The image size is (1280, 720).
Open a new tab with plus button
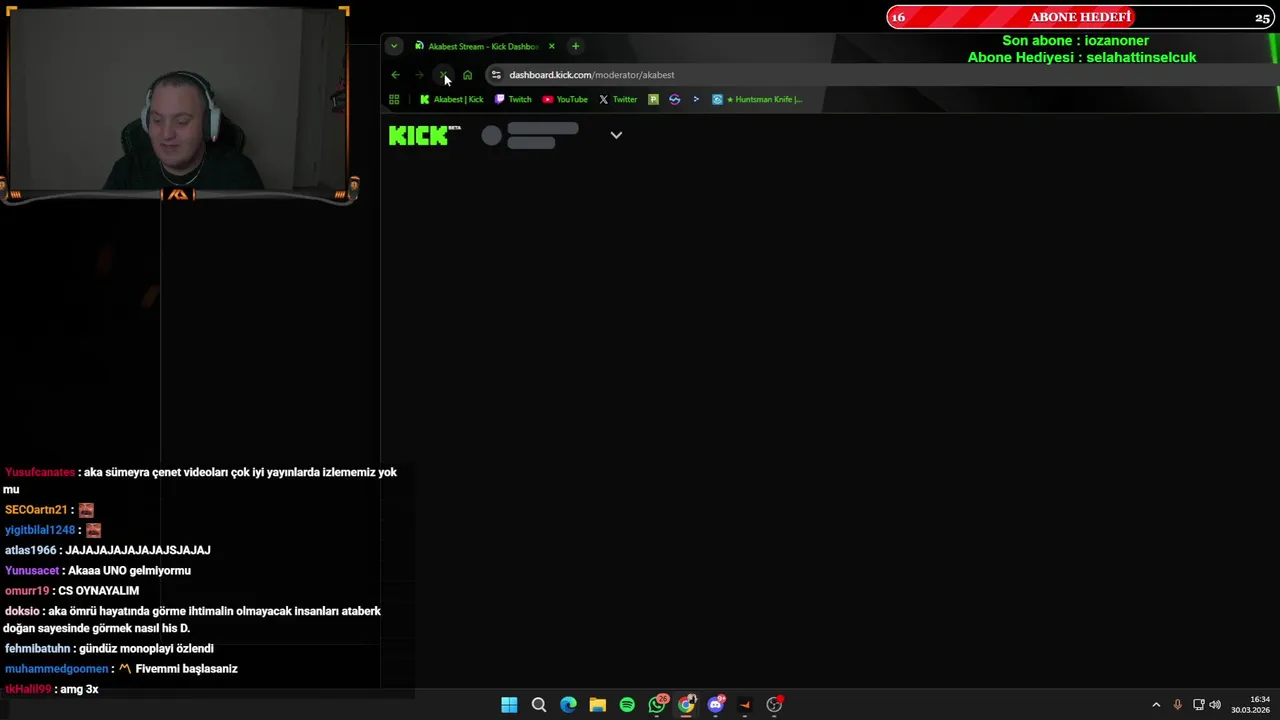(575, 46)
